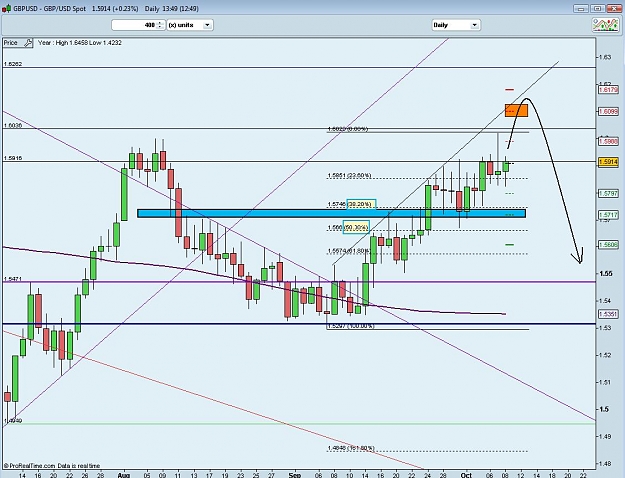Click the GBPUSD candlestick icon in title bar
This screenshot has height=478, width=625.
6,9
